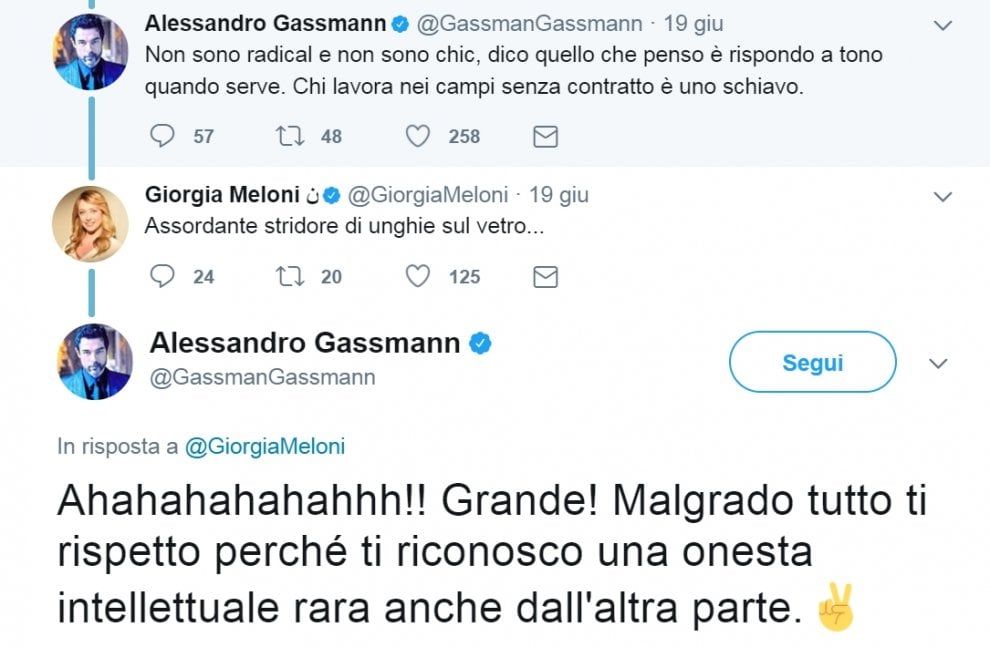Share Meloni's tweet via message envelope
This screenshot has height=647, width=990.
[546, 276]
